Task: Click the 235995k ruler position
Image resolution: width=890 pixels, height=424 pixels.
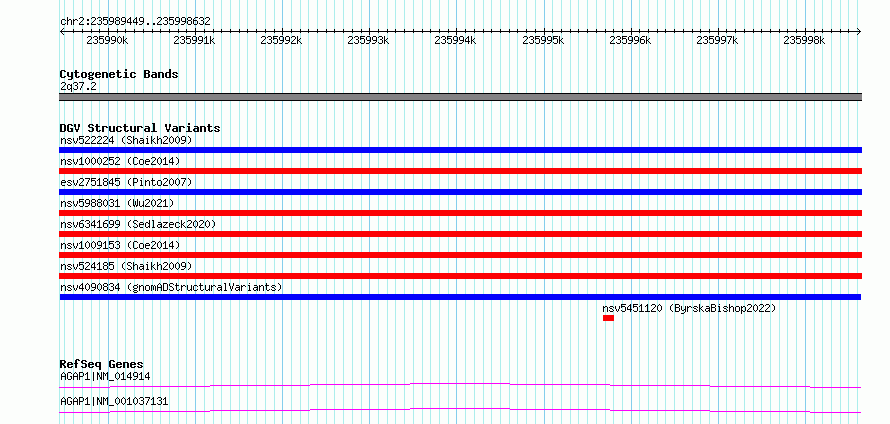Action: point(543,40)
